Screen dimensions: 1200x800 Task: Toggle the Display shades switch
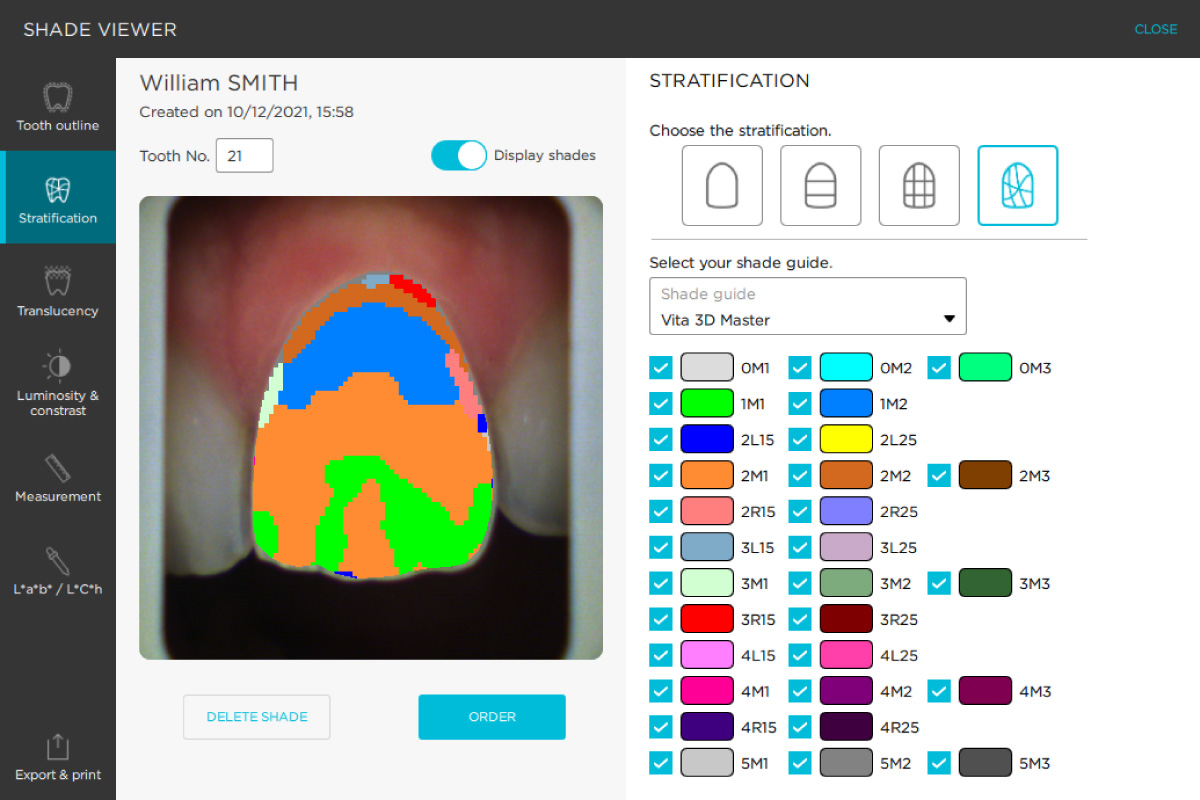click(x=459, y=155)
